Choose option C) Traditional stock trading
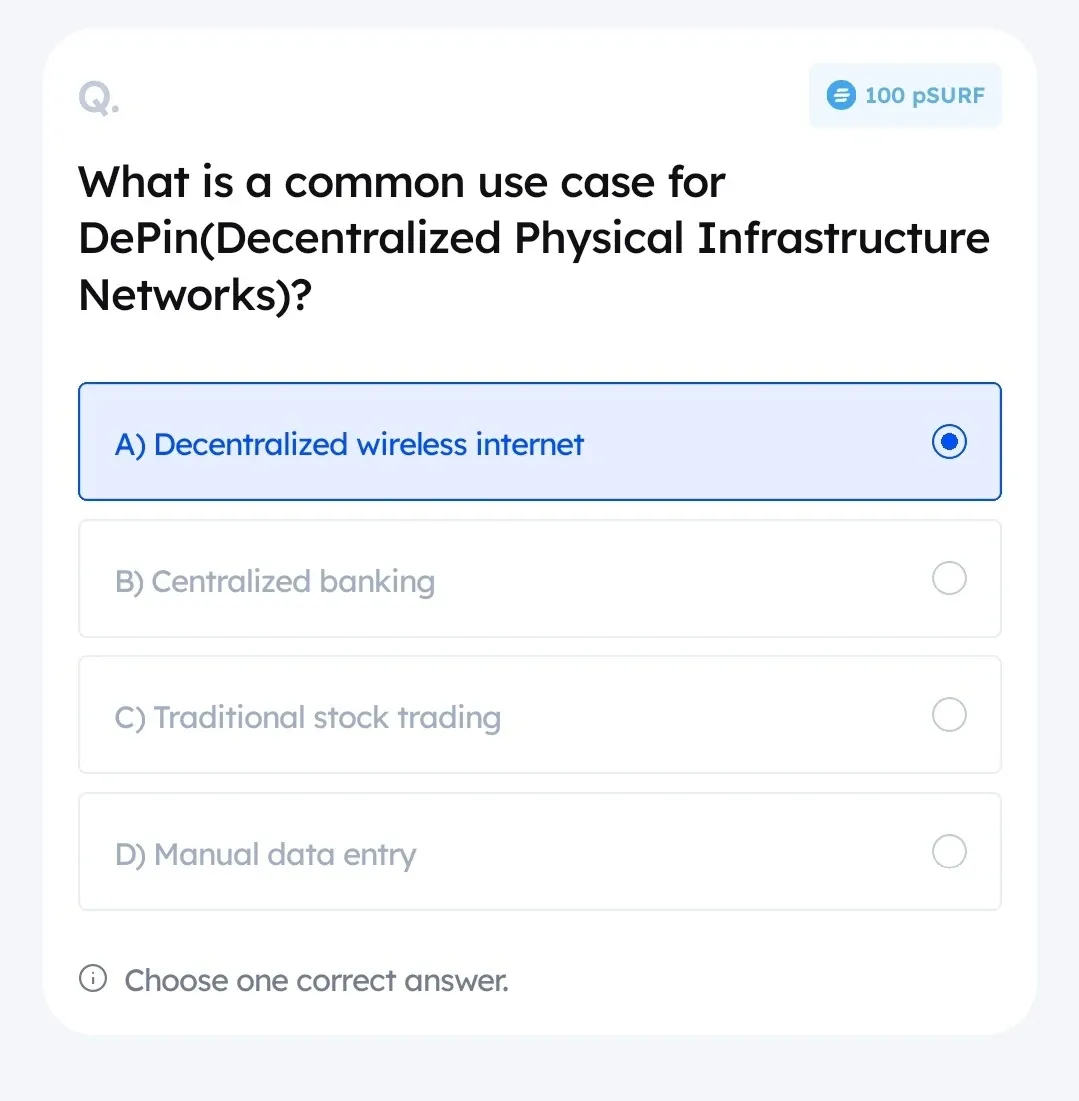 click(540, 715)
